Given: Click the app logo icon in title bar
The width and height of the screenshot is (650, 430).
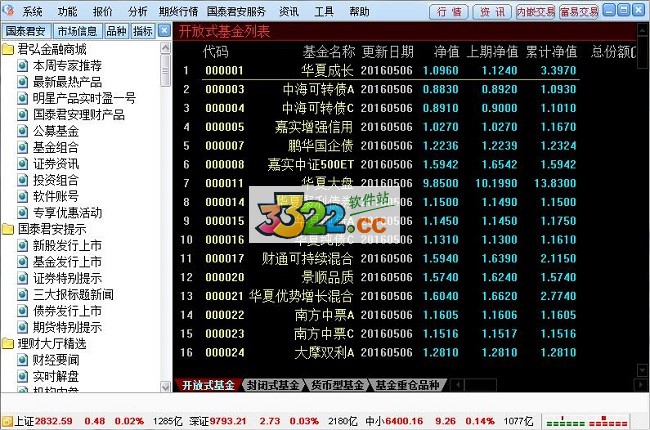Looking at the screenshot, I should pyautogui.click(x=8, y=11).
